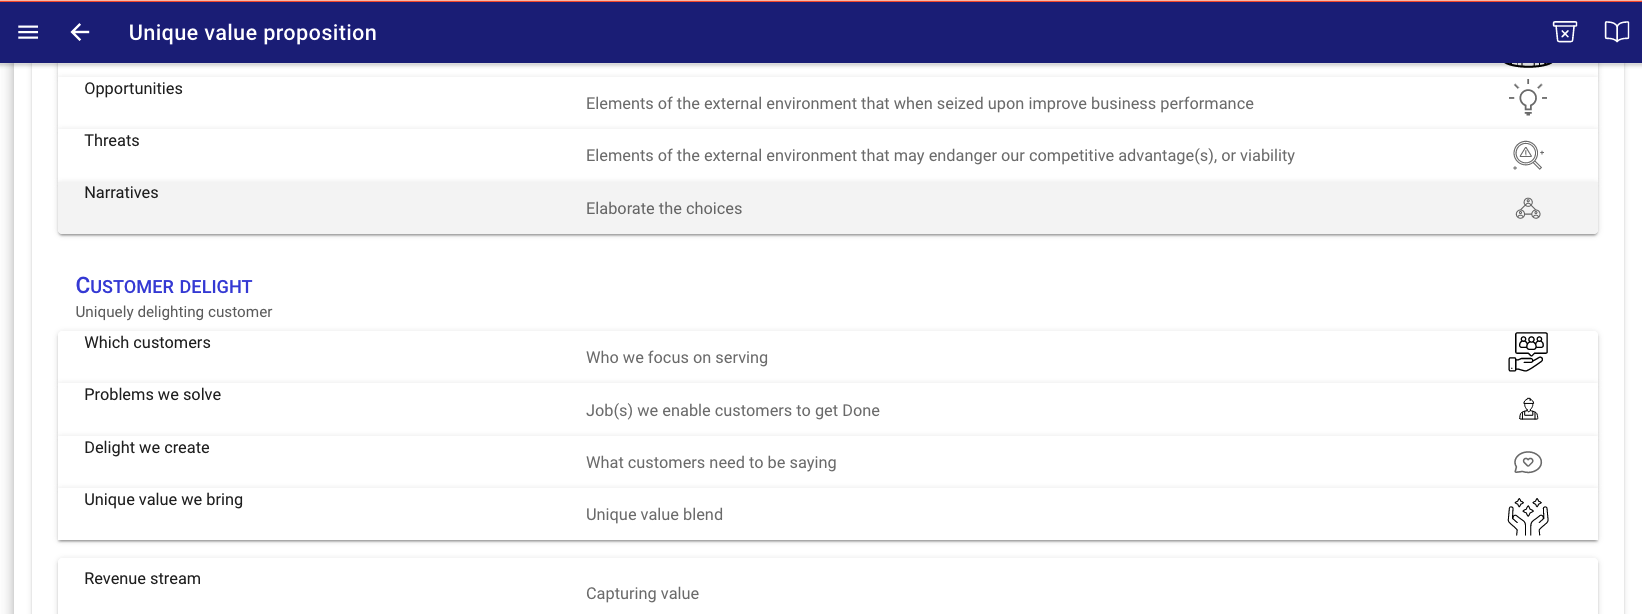Click the Delight heart speech-bubble icon
This screenshot has height=614, width=1642.
coord(1527,462)
